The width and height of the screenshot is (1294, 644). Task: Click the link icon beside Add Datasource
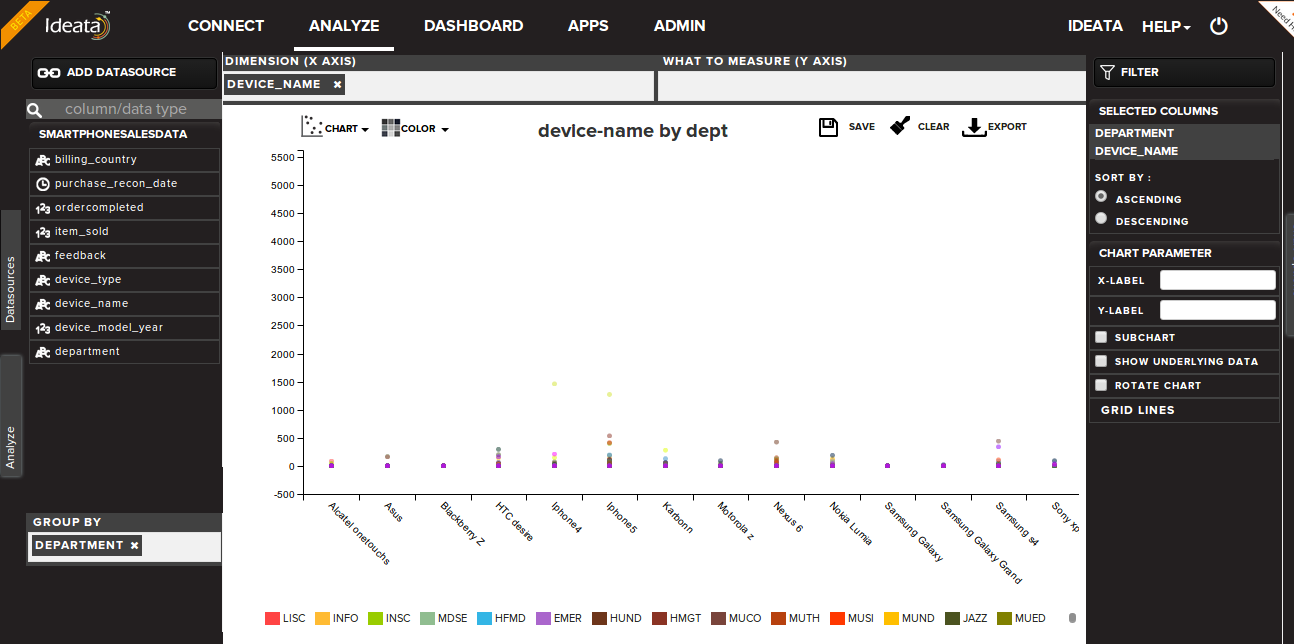[50, 72]
